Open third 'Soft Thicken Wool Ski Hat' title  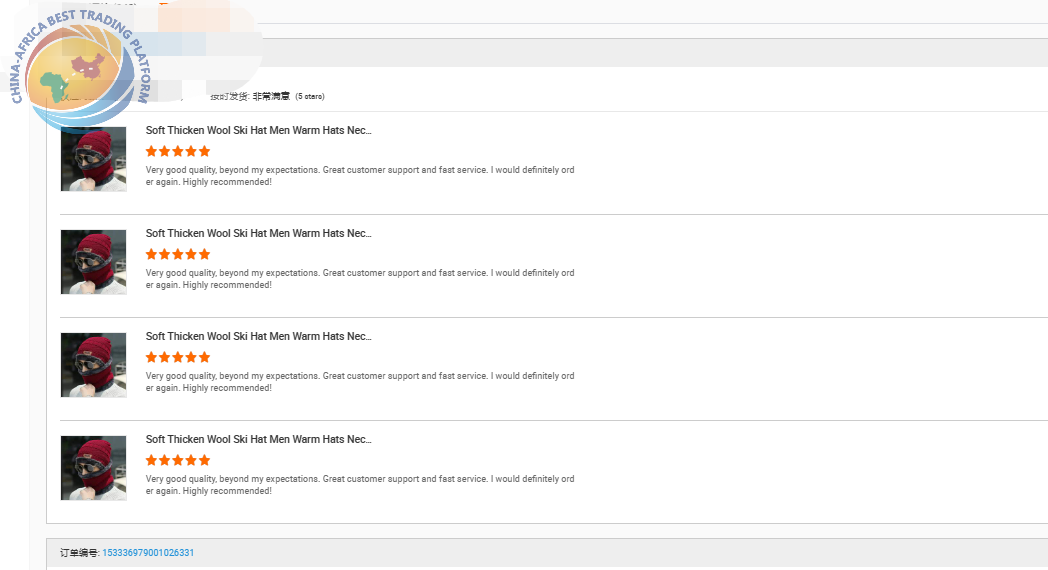258,337
